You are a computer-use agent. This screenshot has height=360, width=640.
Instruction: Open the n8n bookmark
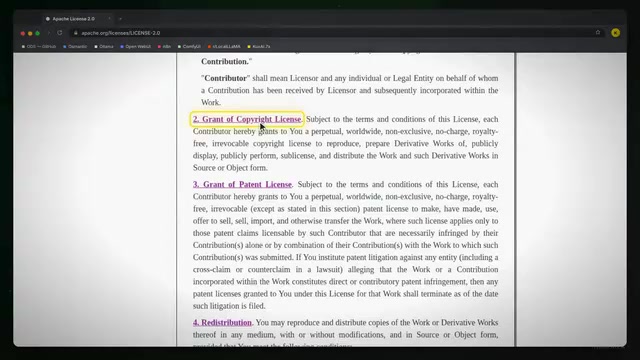[x=164, y=47]
